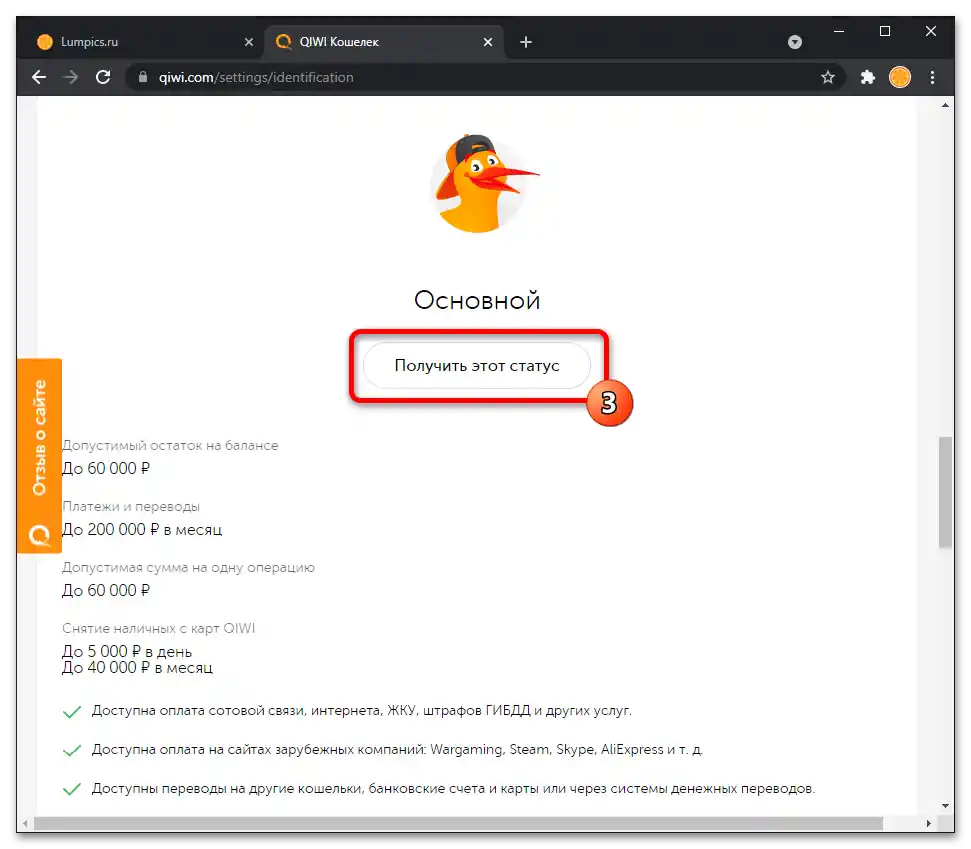Click the Основной status heading
Viewport: 971px width, 849px height.
[x=477, y=300]
